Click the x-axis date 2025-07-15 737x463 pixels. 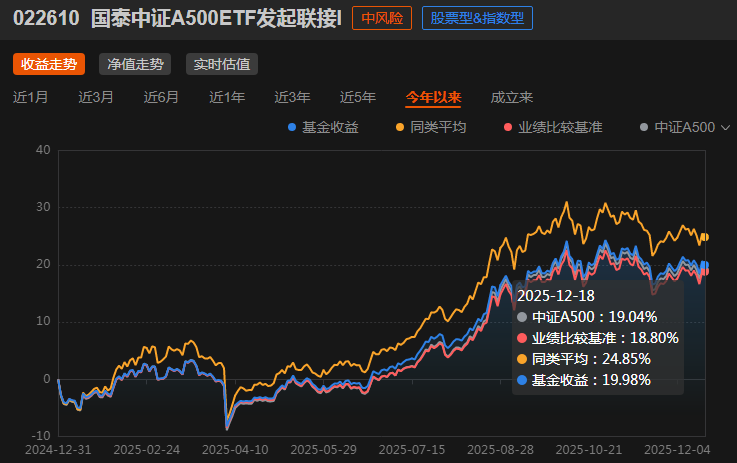412,450
